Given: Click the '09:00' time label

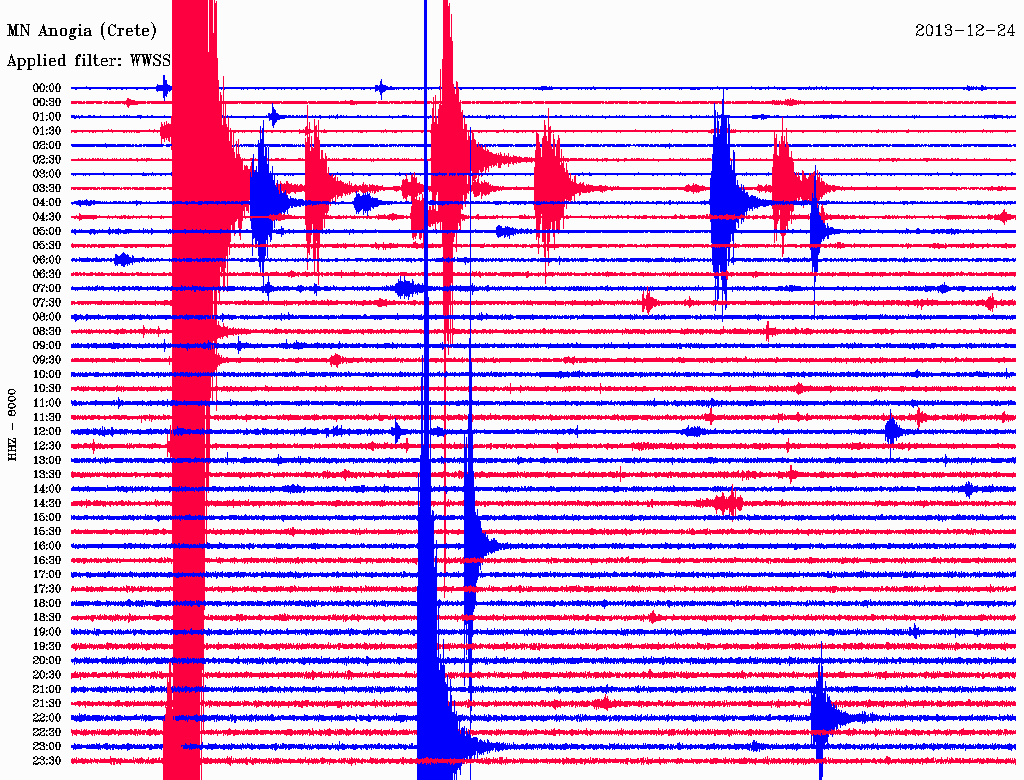Looking at the screenshot, I should pyautogui.click(x=47, y=346).
